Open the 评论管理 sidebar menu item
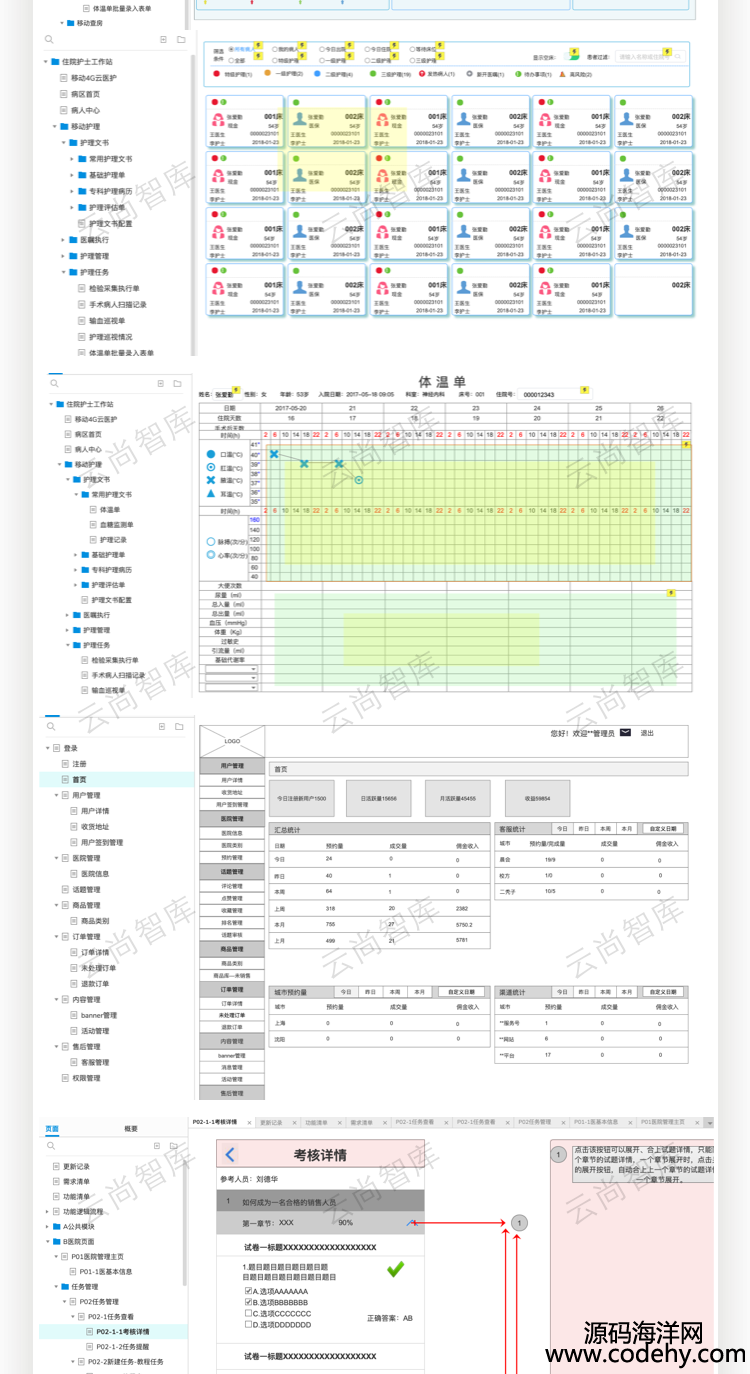Viewport: 750px width, 1374px height. coord(232,886)
